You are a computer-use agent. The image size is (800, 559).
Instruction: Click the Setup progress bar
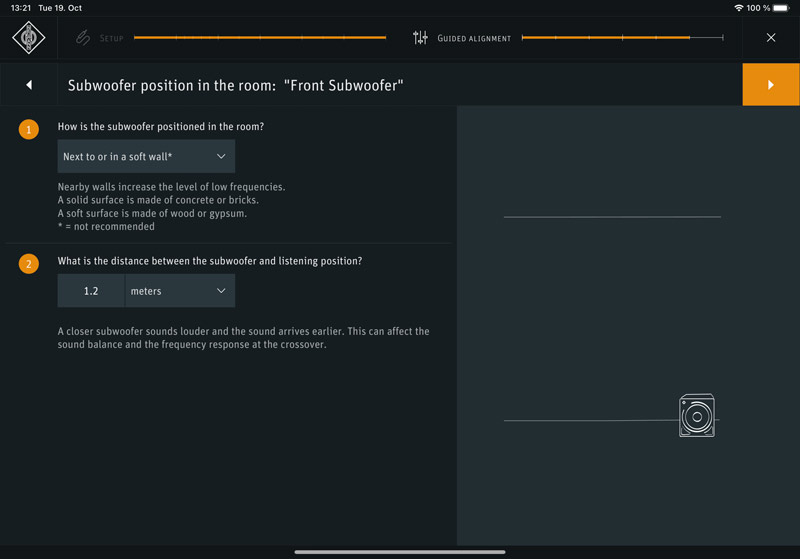click(259, 38)
